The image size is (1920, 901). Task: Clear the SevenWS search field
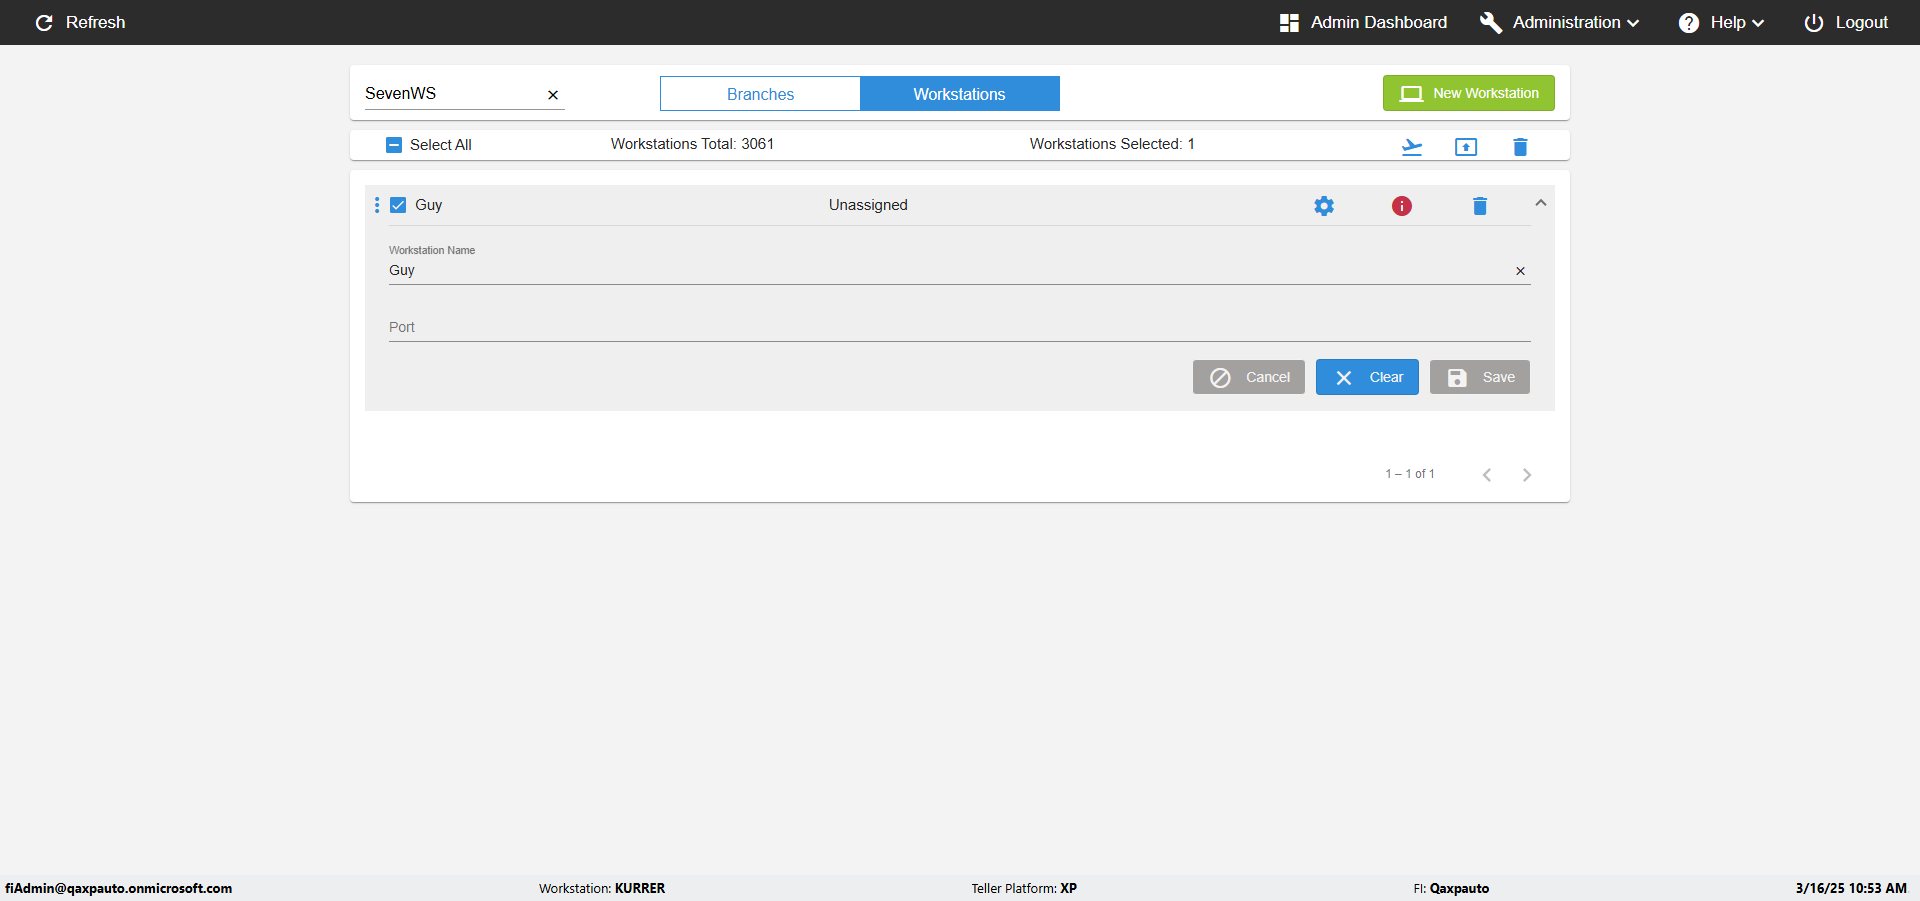tap(553, 95)
